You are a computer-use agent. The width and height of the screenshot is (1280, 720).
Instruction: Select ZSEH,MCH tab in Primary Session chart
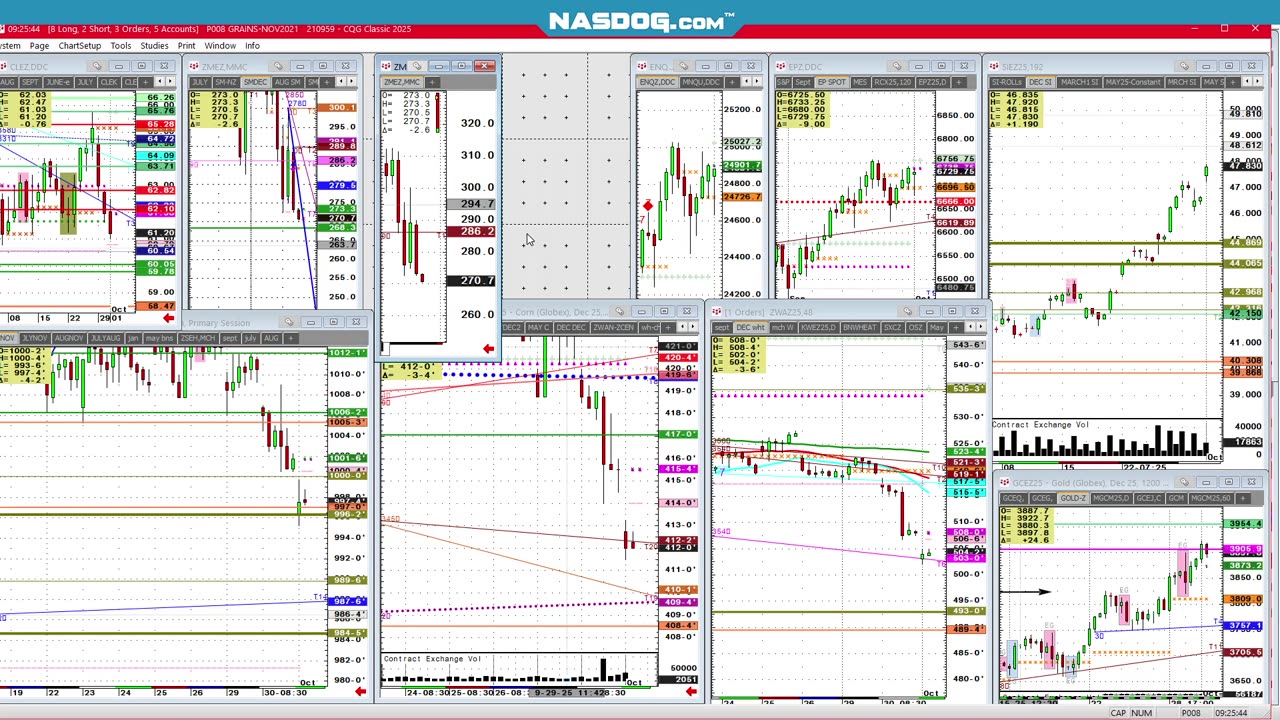click(x=198, y=338)
